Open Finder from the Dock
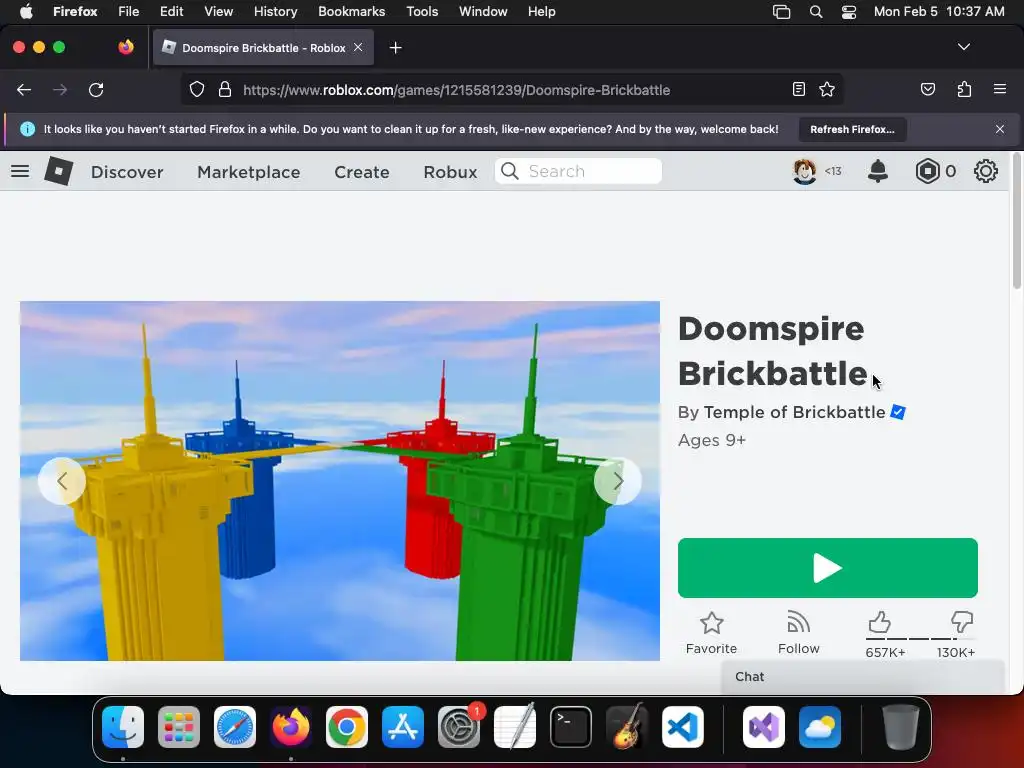 pos(123,727)
